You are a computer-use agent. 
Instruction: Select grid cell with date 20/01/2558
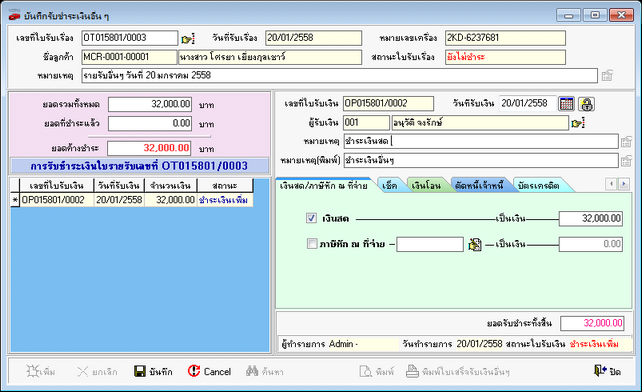pyautogui.click(x=119, y=200)
